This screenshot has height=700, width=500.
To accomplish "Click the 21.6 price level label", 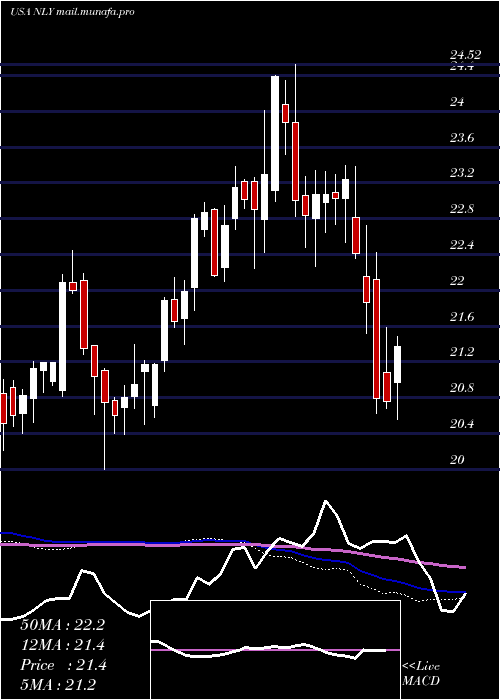I will click(462, 317).
